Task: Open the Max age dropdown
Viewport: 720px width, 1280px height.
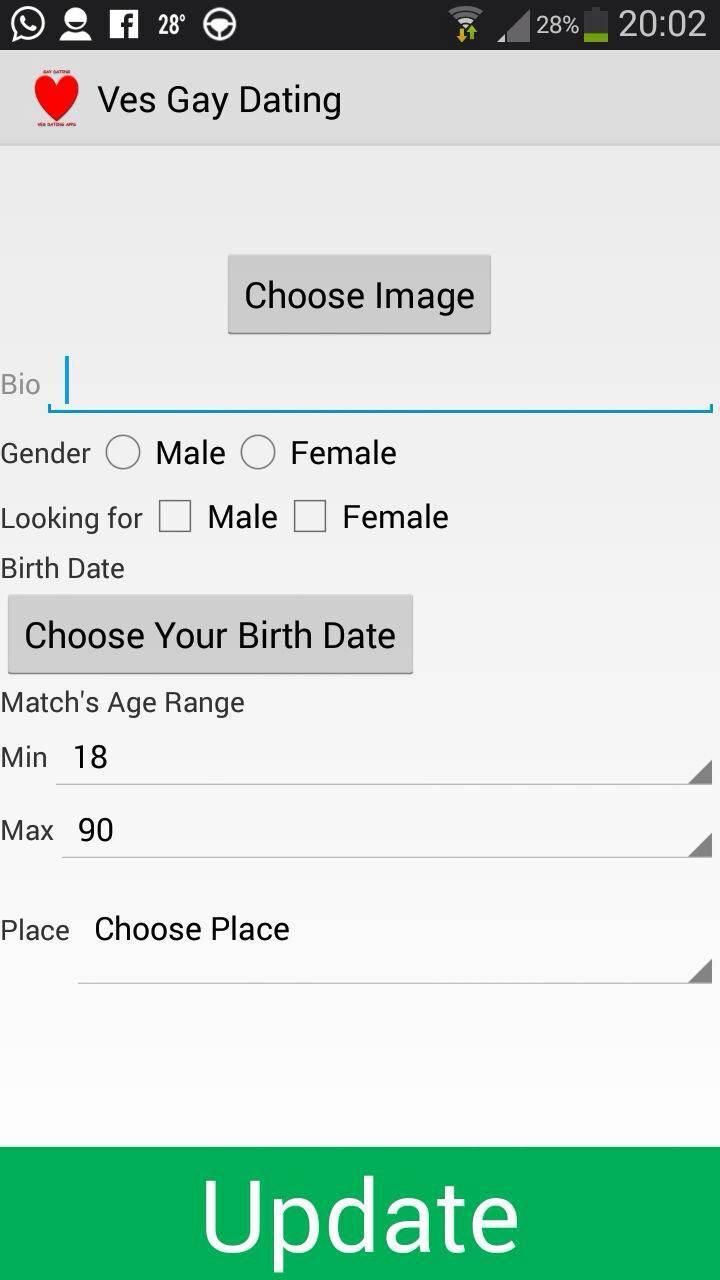Action: (x=386, y=831)
